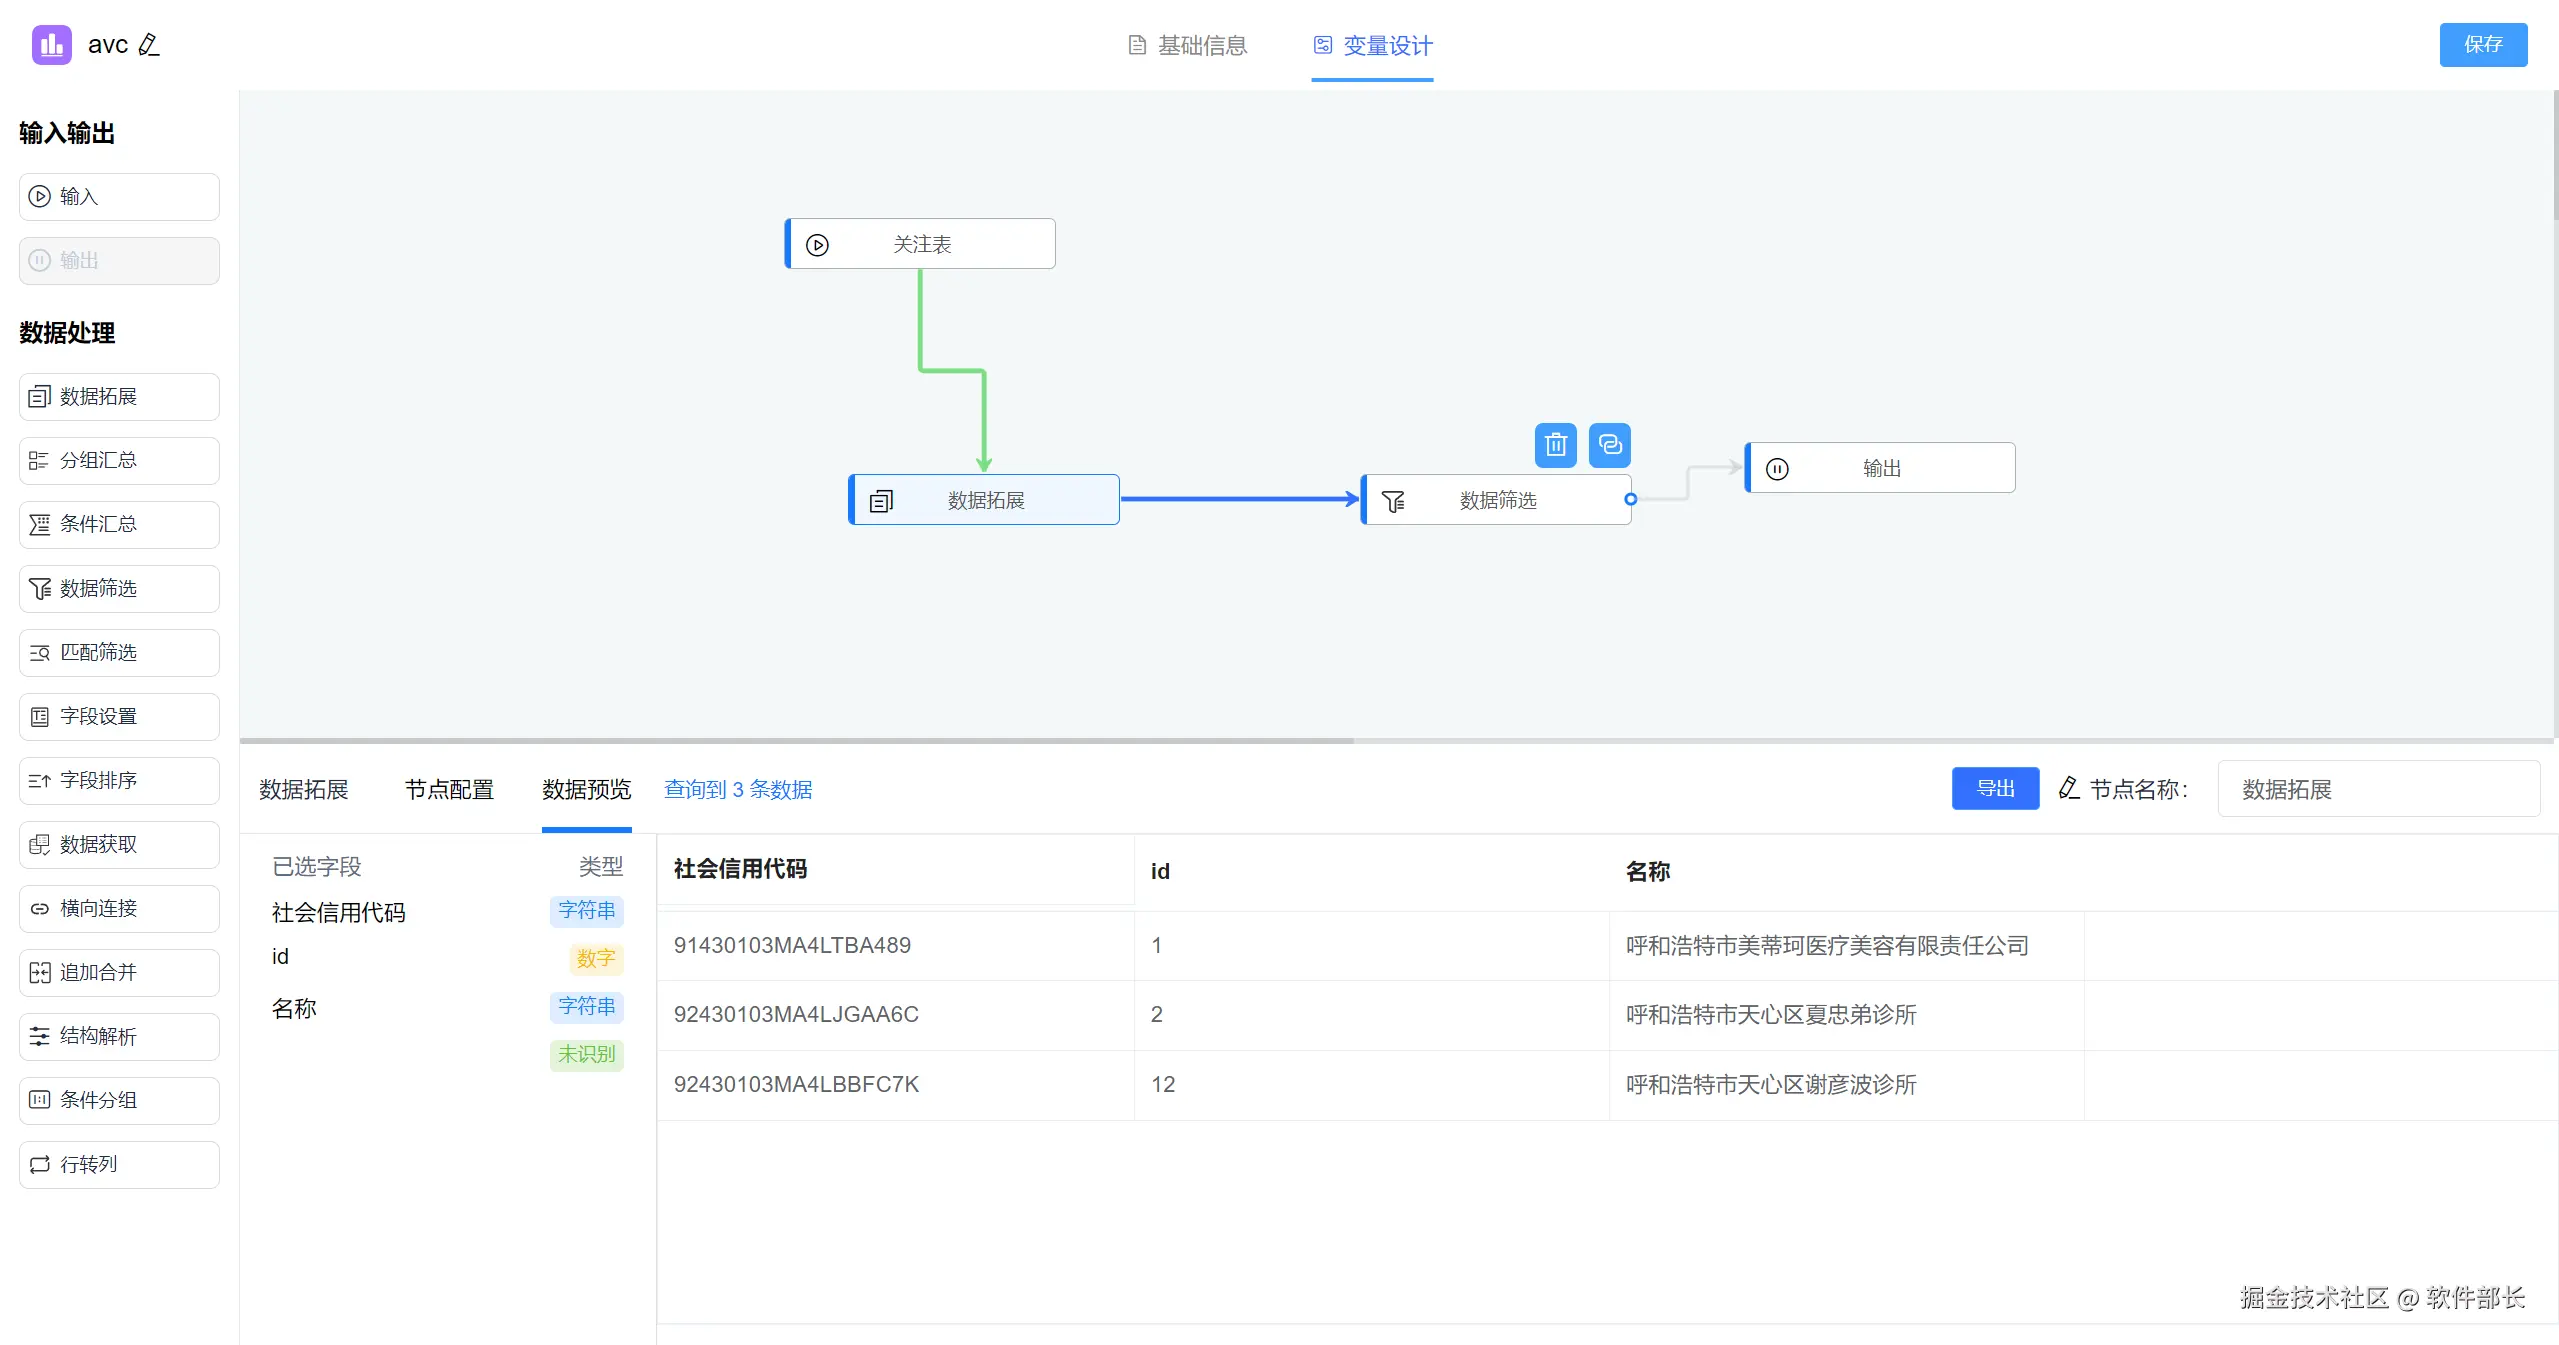2559x1345 pixels.
Task: Open the 节点配置 tab
Action: [449, 790]
